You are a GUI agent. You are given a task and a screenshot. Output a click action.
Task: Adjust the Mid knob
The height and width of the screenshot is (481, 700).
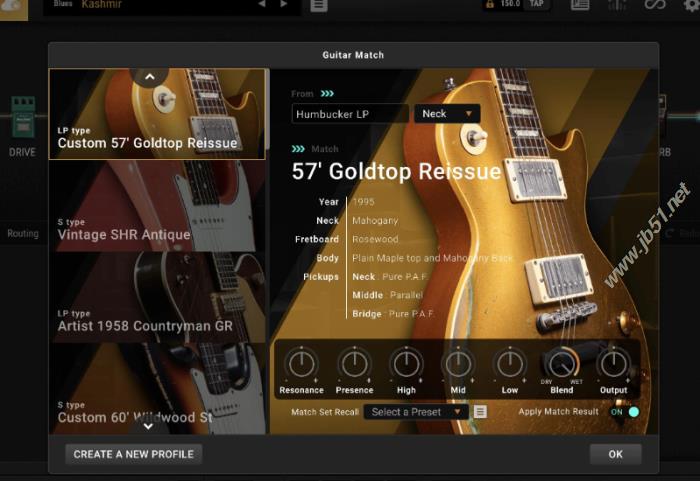click(458, 364)
